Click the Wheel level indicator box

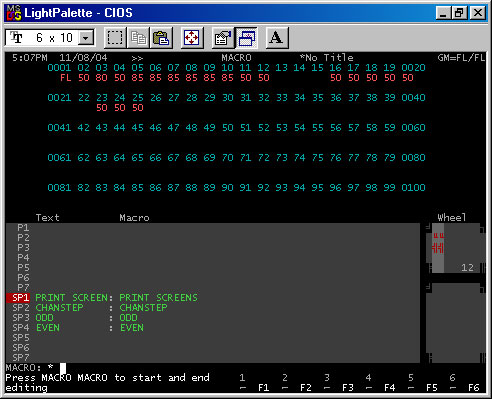point(455,248)
